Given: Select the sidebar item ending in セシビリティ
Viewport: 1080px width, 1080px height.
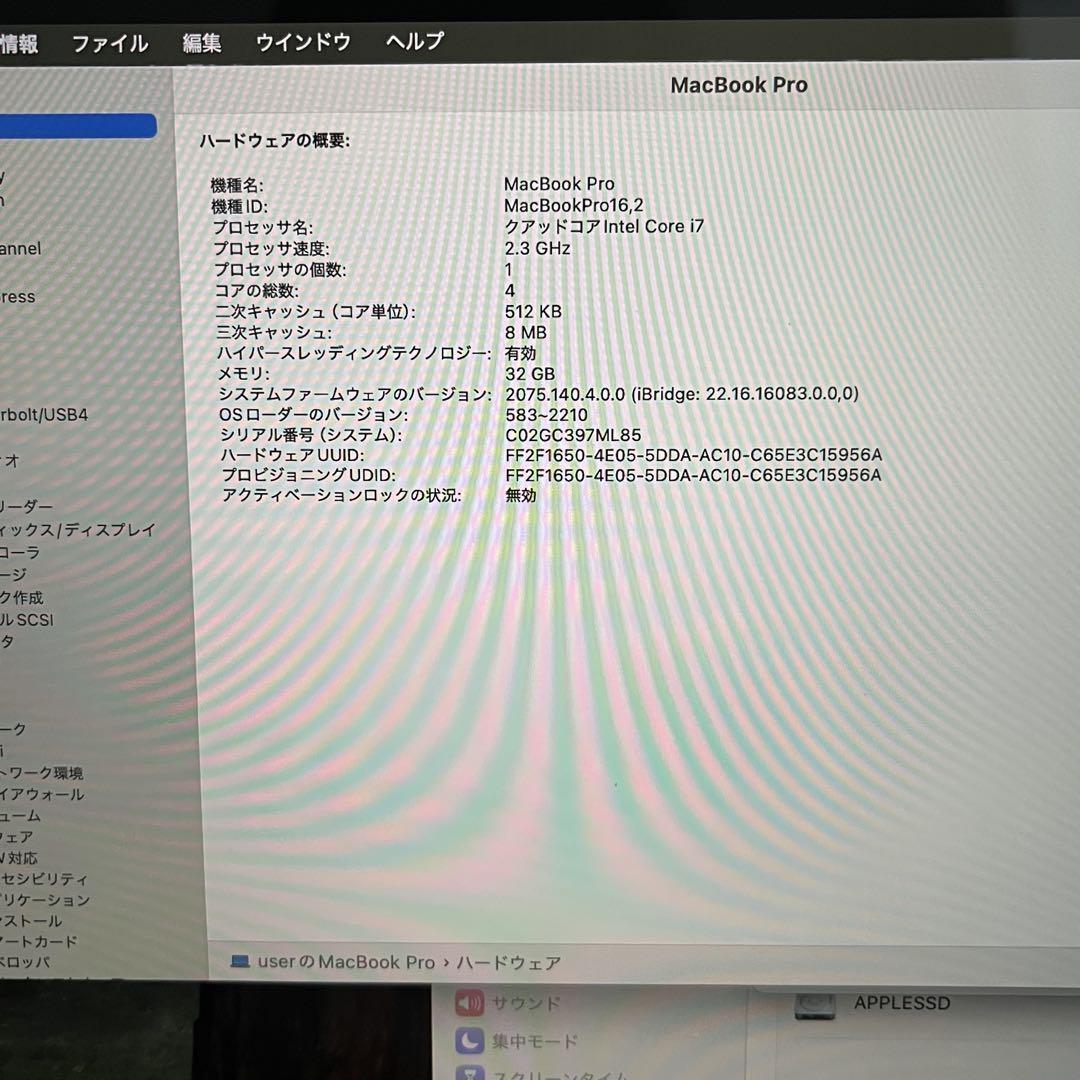Looking at the screenshot, I should (44, 879).
